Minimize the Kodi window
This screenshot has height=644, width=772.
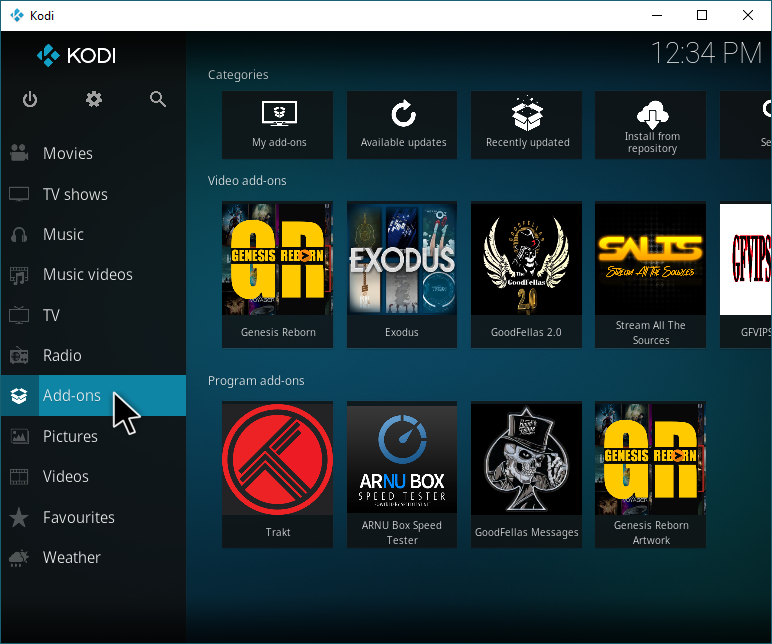tap(657, 15)
